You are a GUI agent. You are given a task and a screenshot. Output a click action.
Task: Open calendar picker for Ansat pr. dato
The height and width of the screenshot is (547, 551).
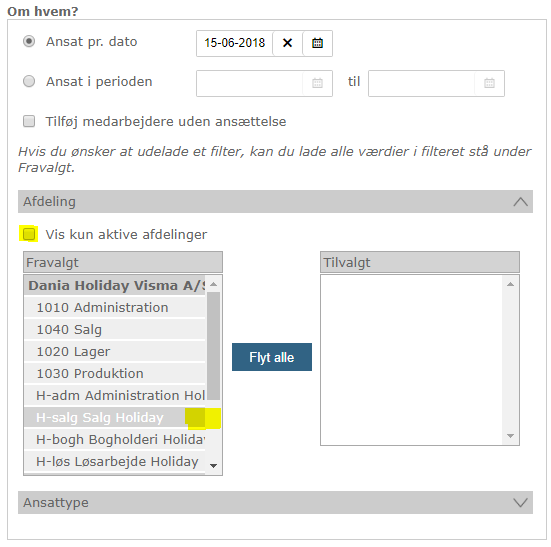(x=317, y=43)
